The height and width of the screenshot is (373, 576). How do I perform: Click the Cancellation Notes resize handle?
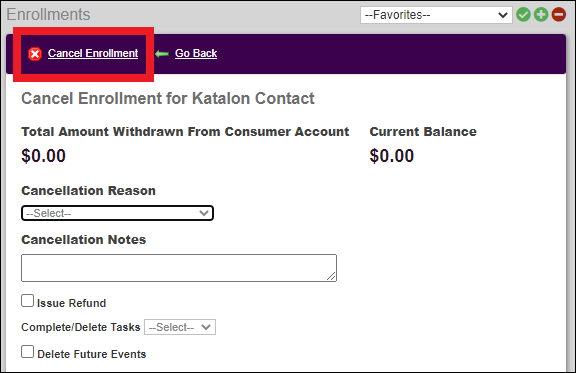coord(331,276)
